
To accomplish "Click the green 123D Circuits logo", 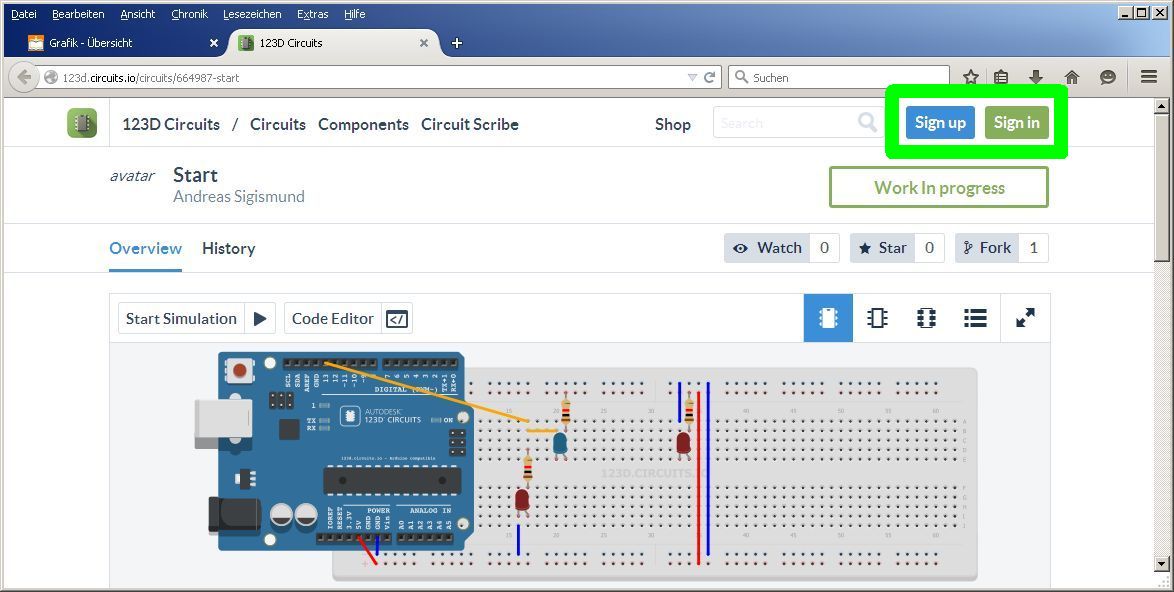I will pos(82,123).
